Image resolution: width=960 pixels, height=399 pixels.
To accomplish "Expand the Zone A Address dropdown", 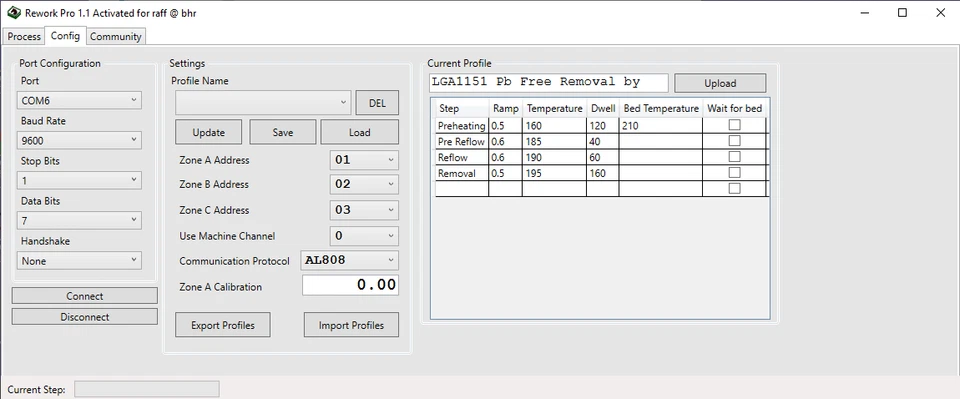I will pyautogui.click(x=364, y=160).
